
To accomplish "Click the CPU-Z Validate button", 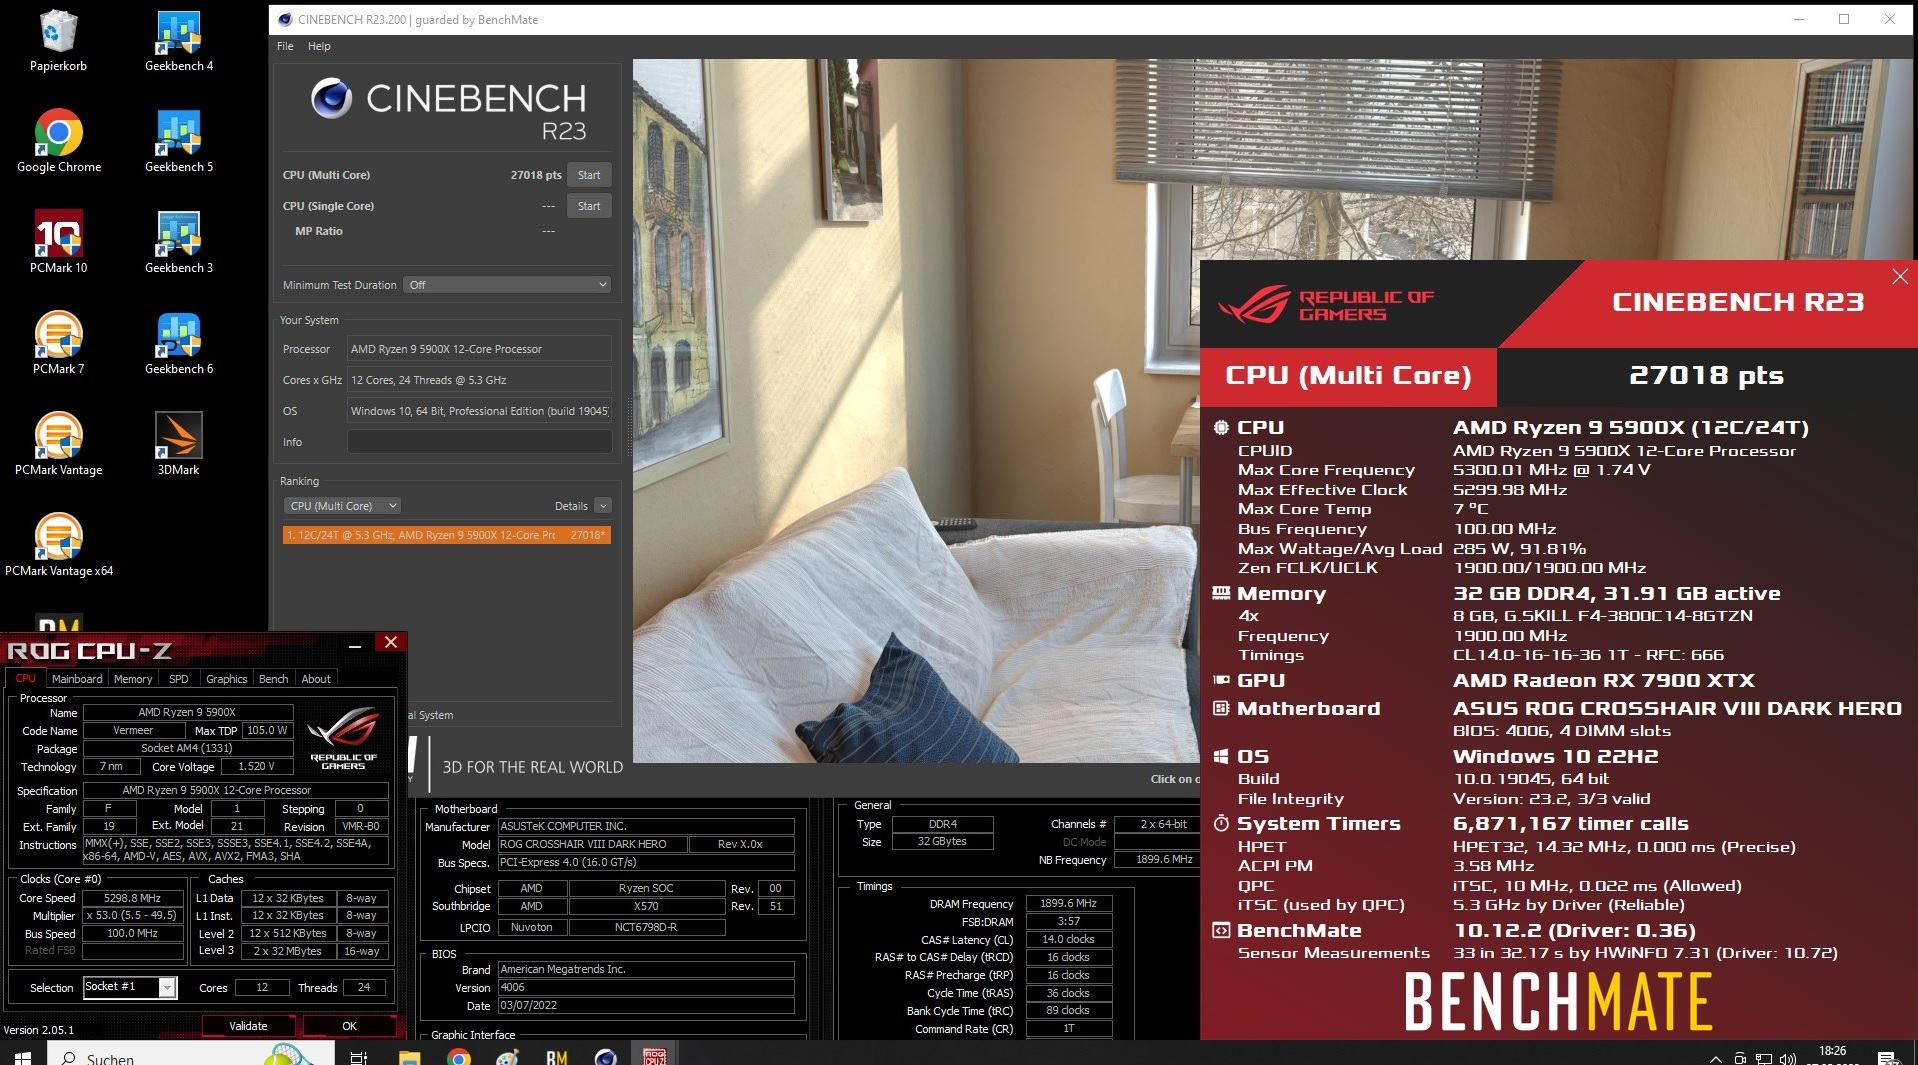I will coord(248,1026).
